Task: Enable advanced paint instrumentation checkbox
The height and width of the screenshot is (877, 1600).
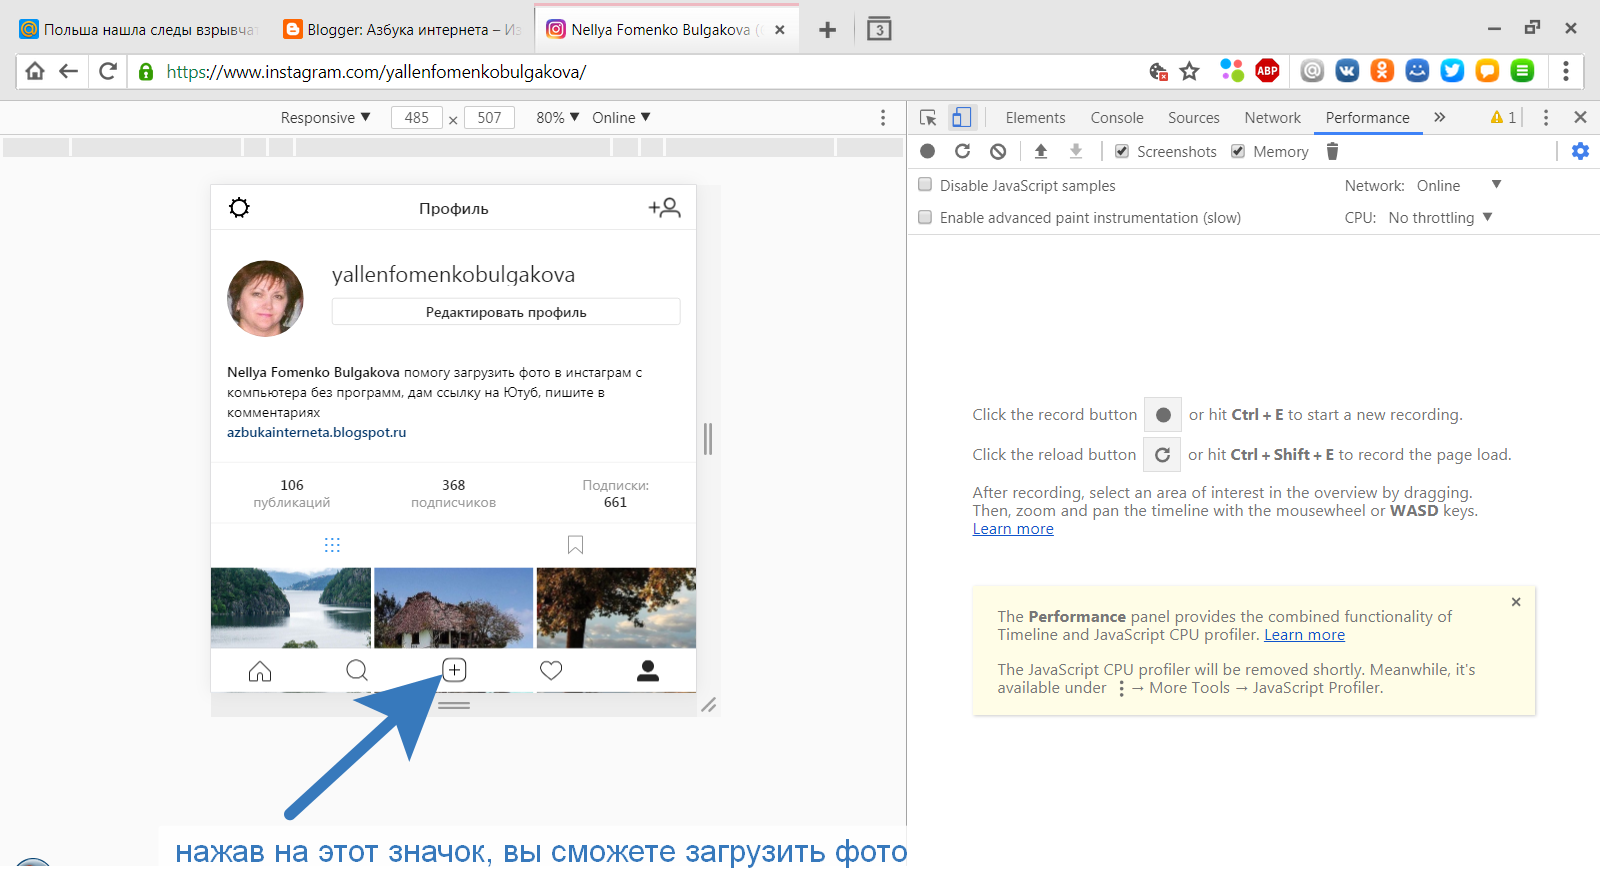Action: 925,217
